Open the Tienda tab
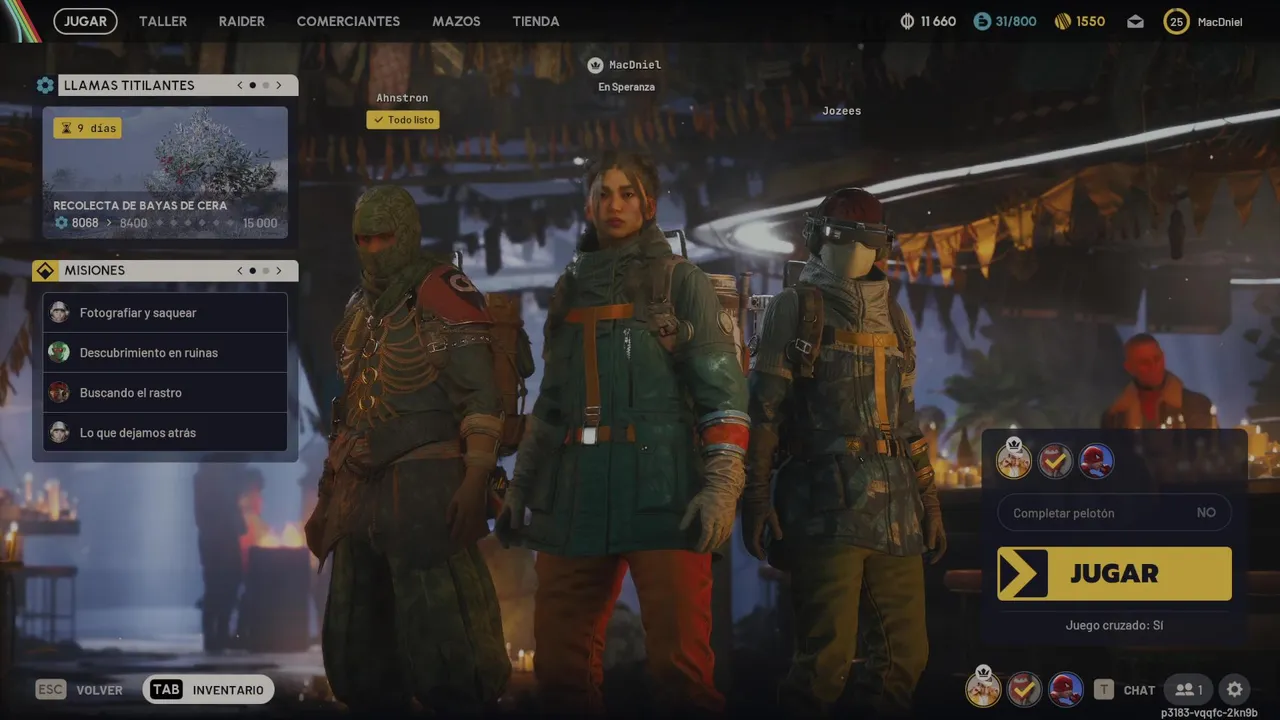 (x=536, y=21)
